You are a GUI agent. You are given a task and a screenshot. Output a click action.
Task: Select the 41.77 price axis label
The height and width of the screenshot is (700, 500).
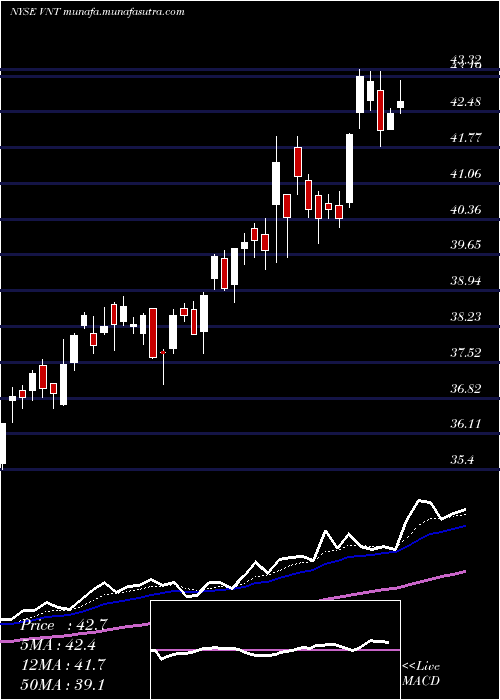466,138
